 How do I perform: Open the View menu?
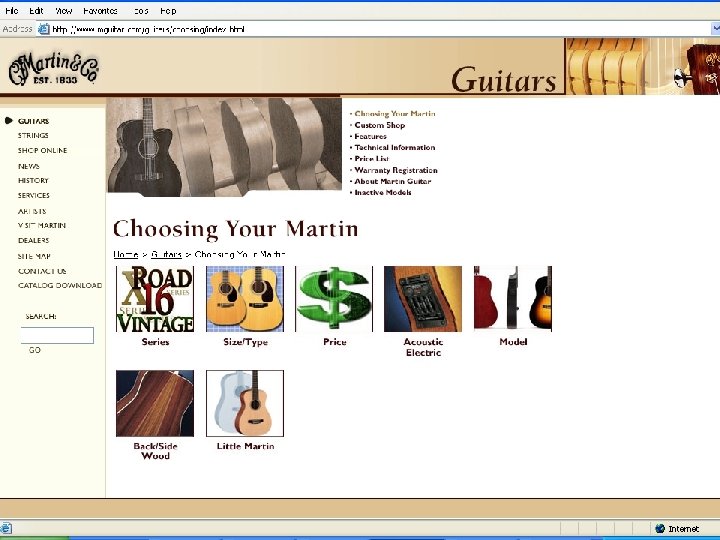63,11
